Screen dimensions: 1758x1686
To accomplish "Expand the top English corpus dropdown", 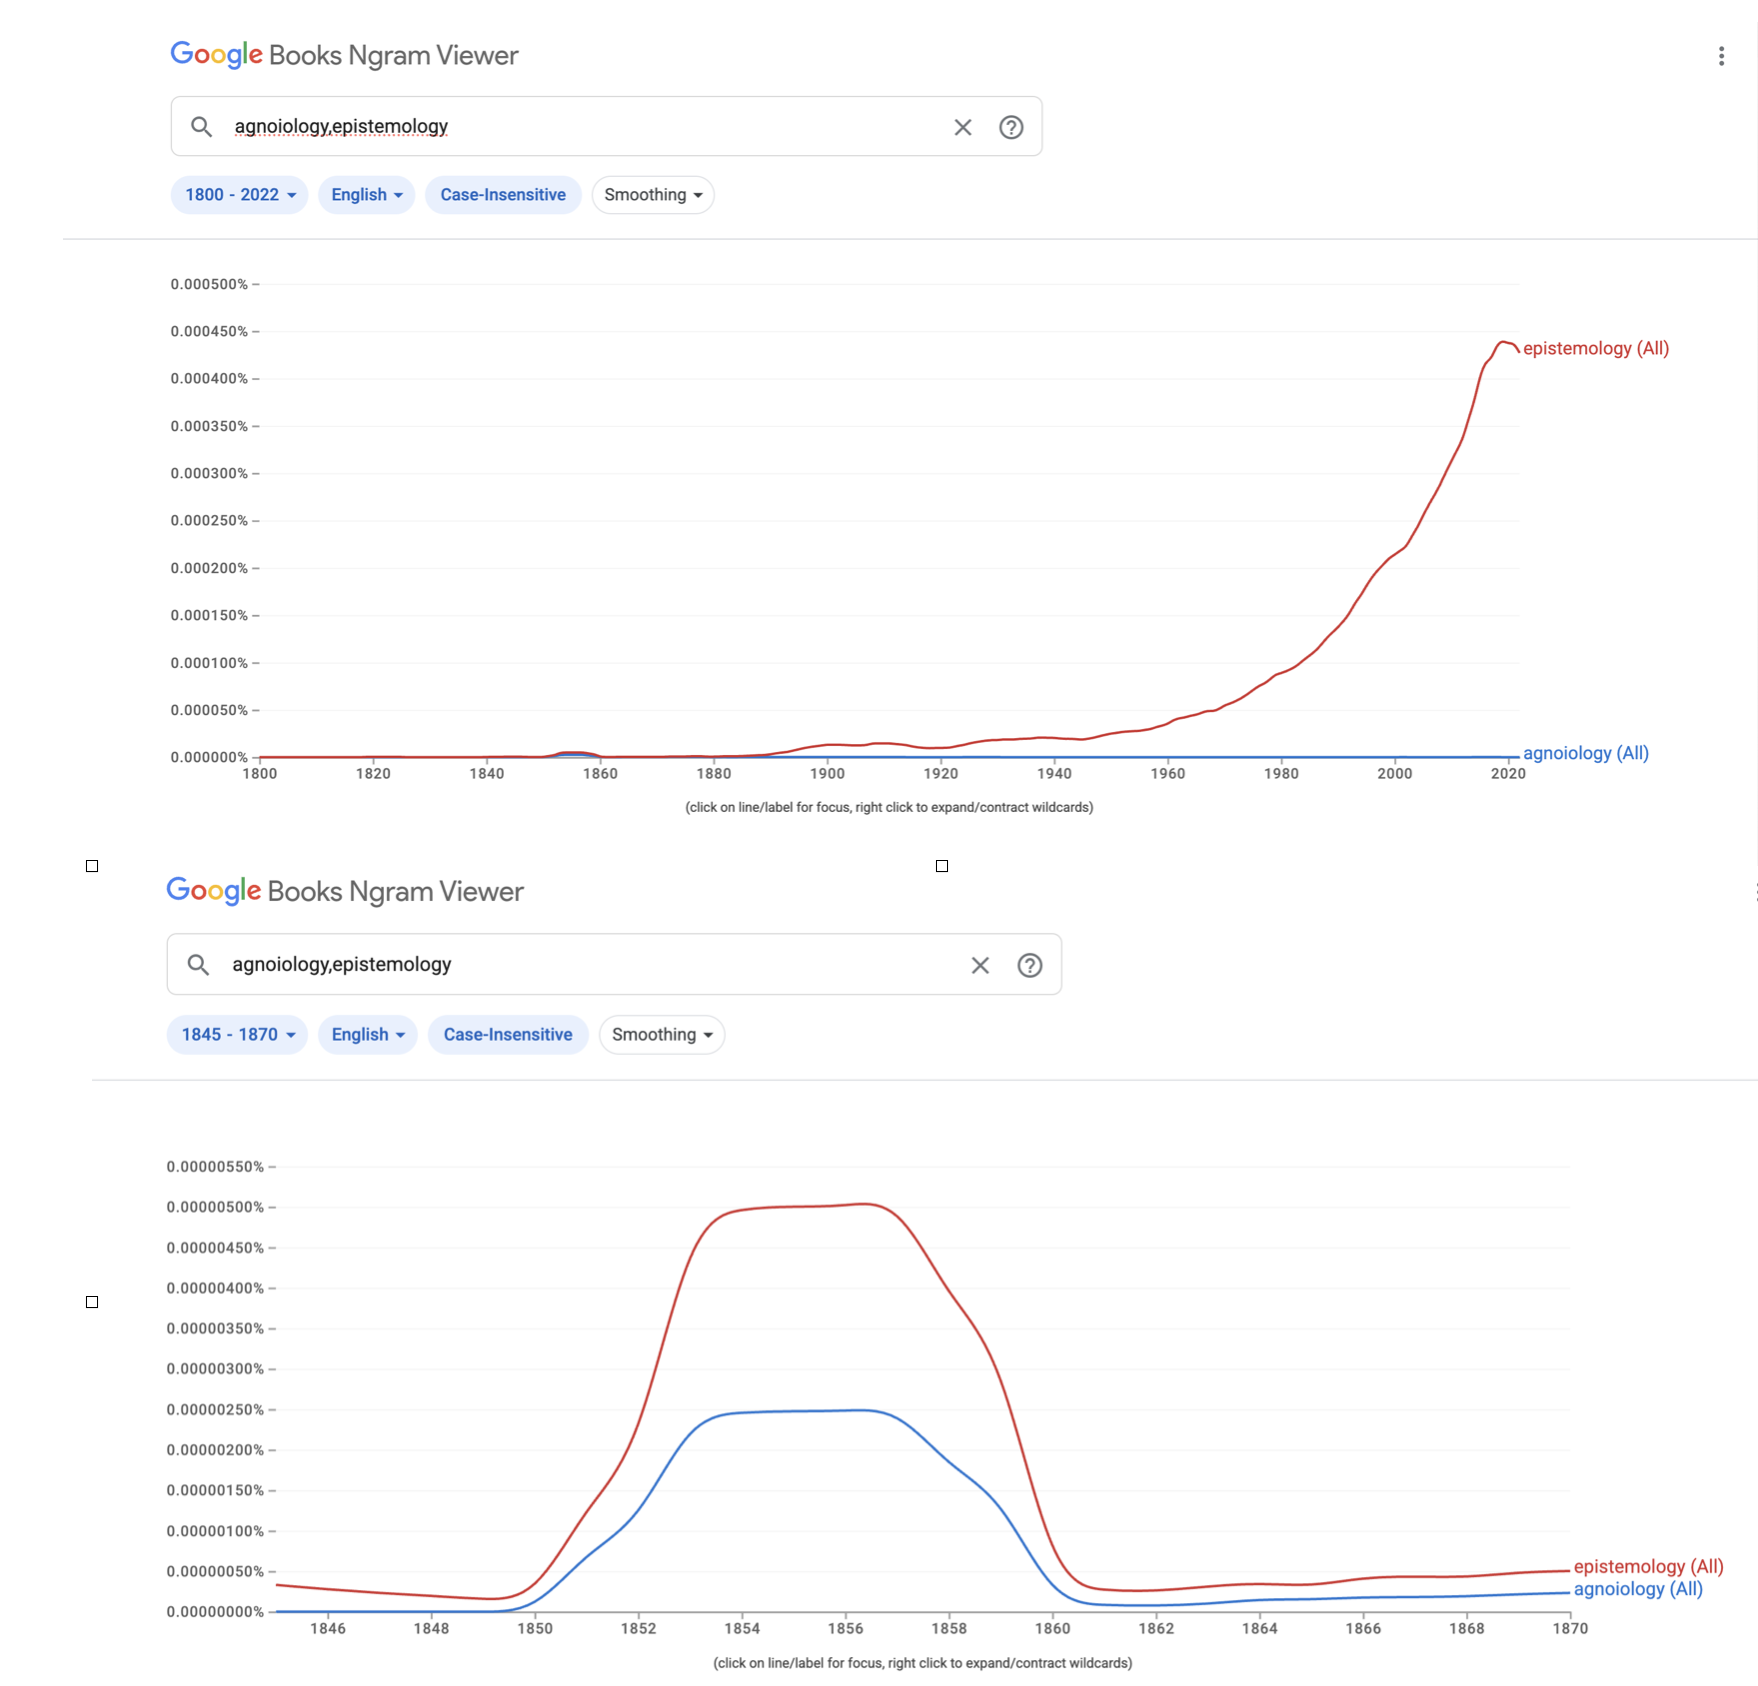I will tap(366, 195).
